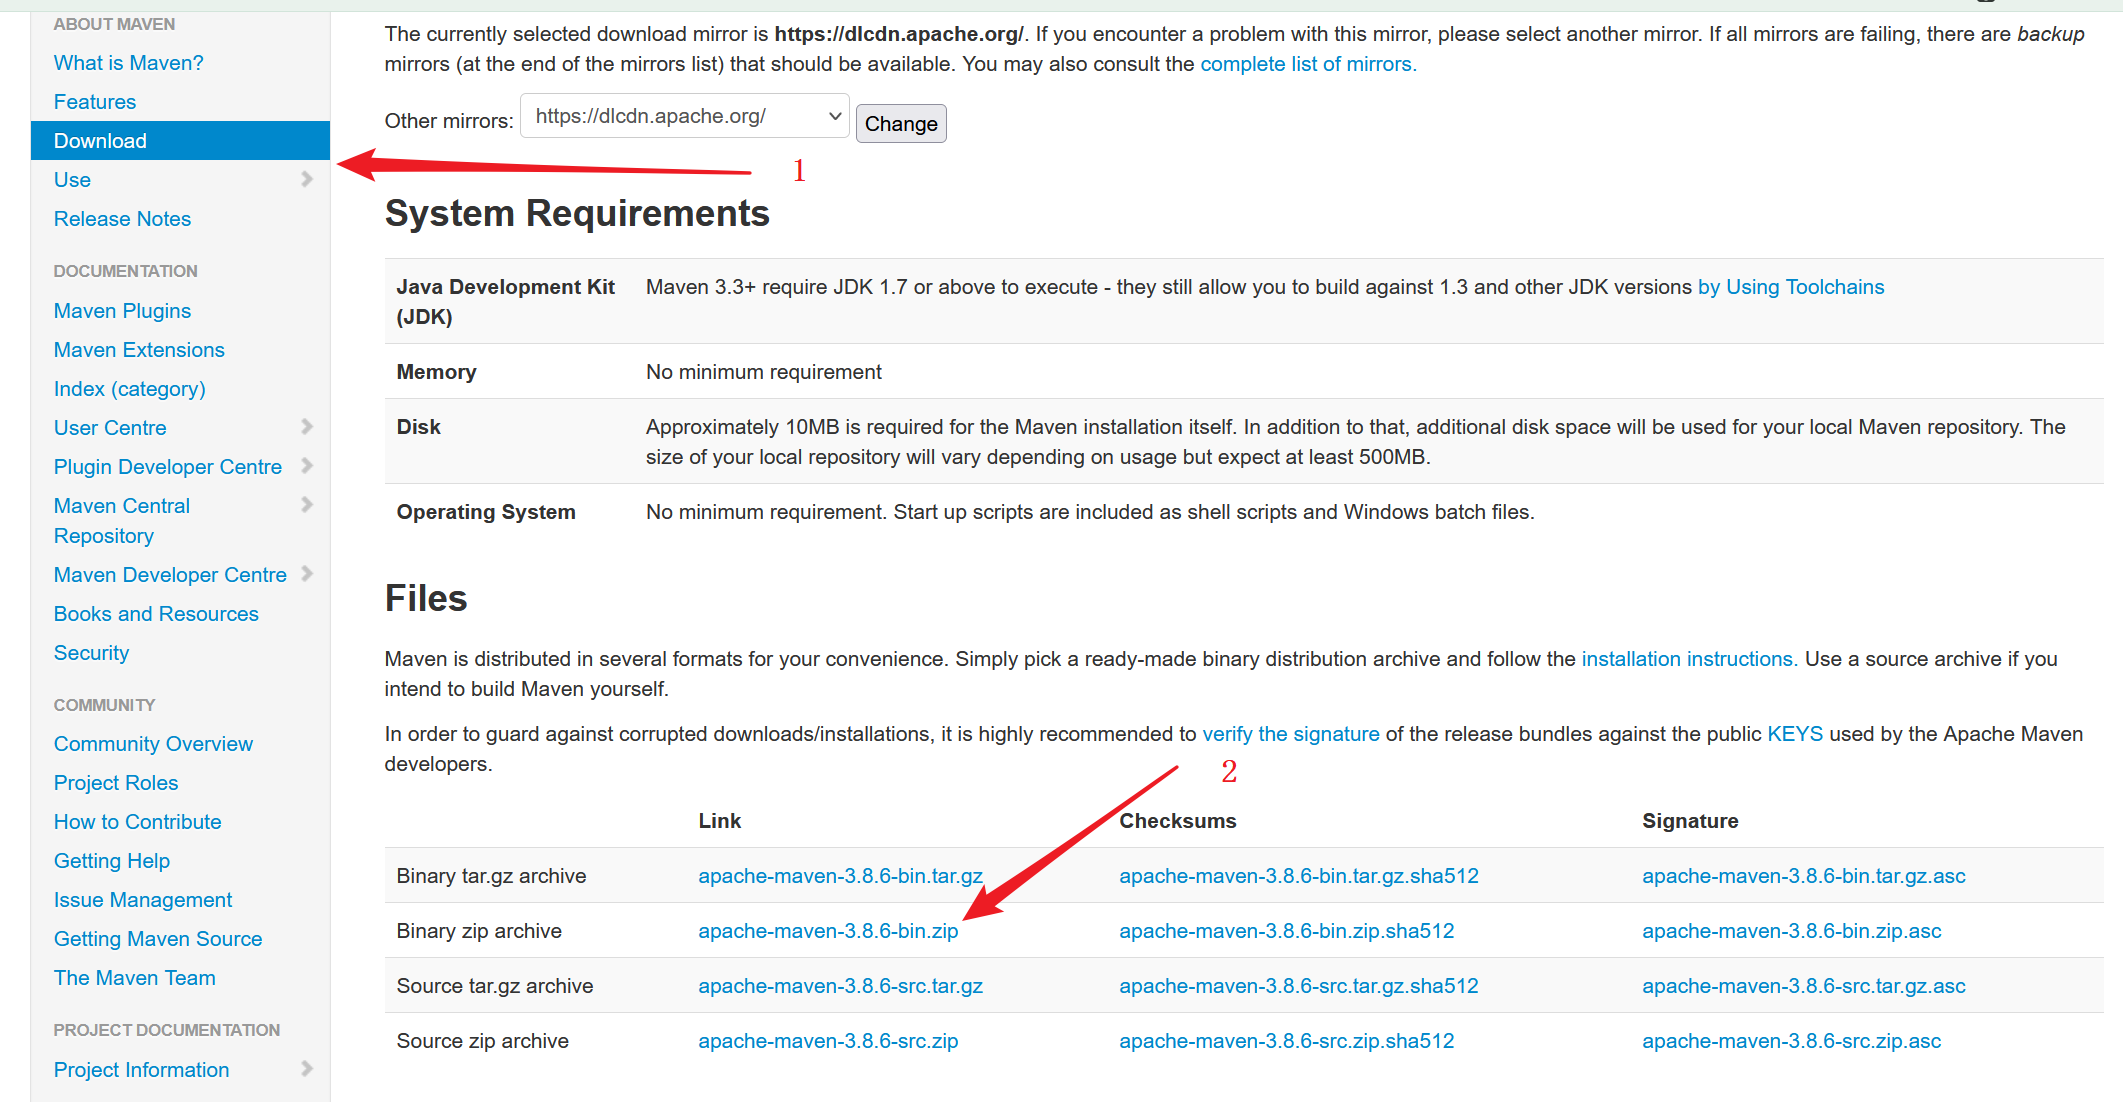This screenshot has height=1102, width=2123.
Task: Open the Project Information link
Action: [x=142, y=1070]
